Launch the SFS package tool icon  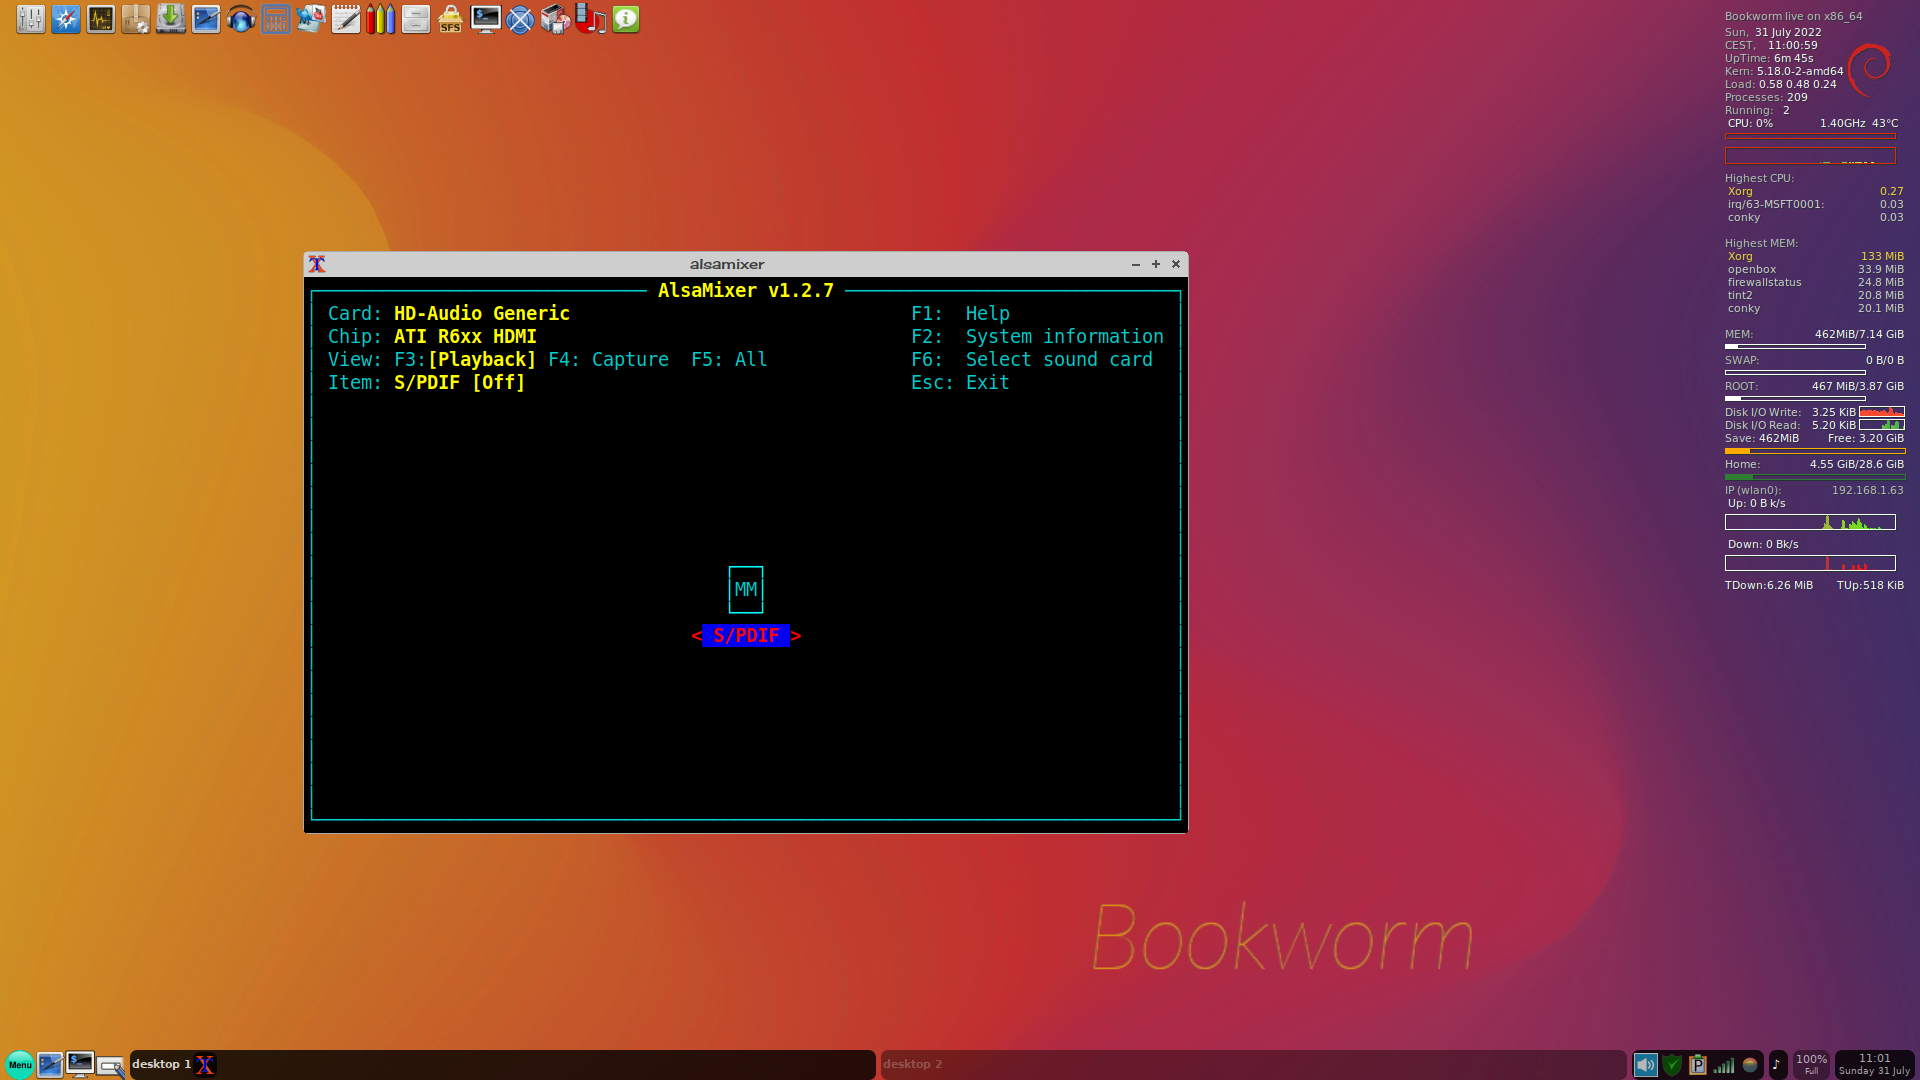(x=450, y=19)
